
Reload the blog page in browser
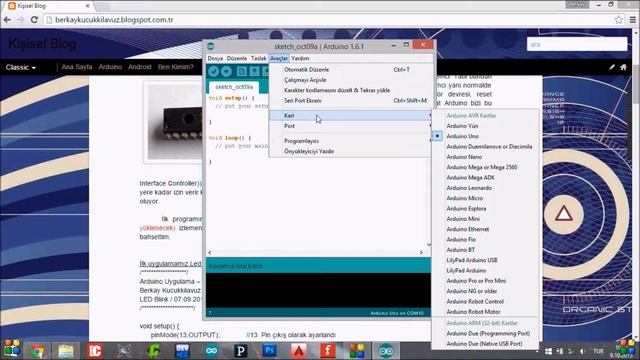(34, 20)
